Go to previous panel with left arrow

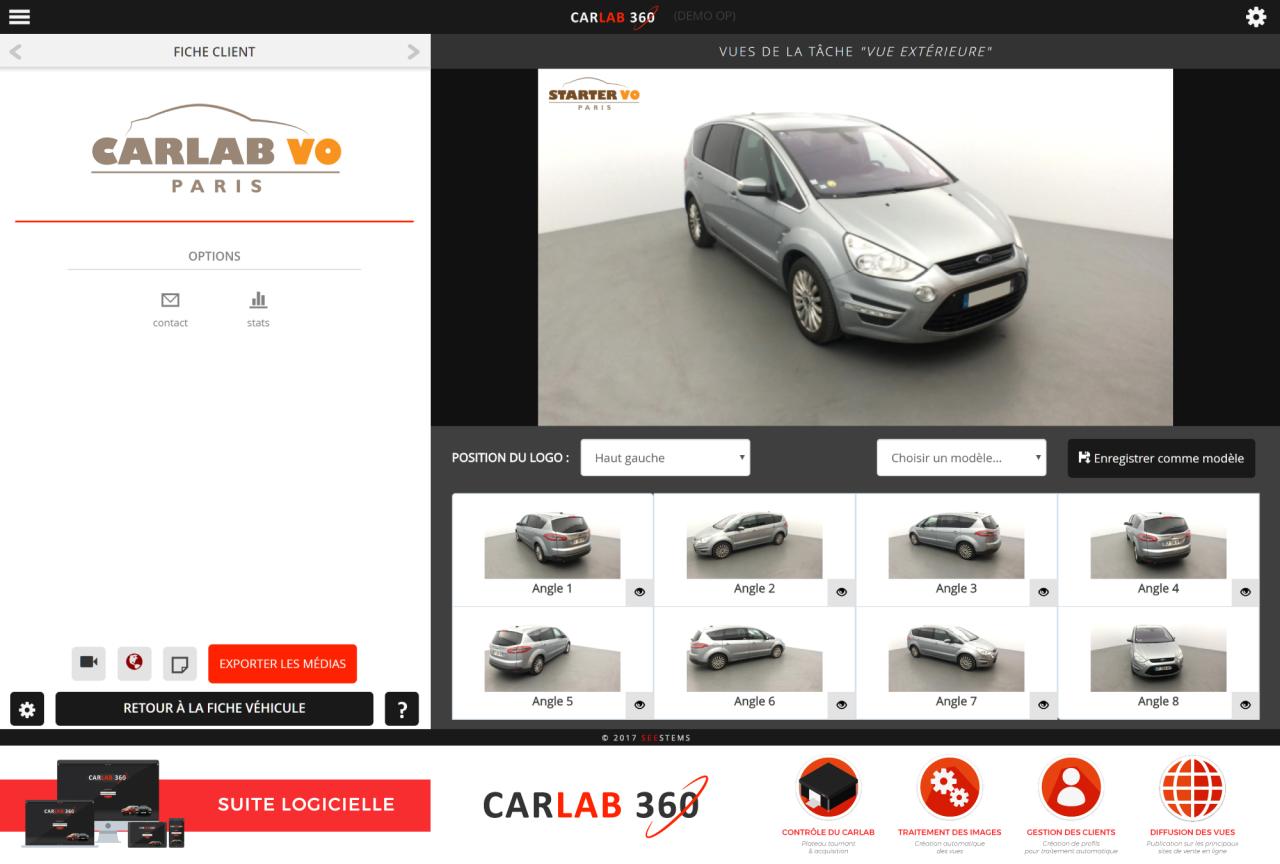[x=16, y=52]
